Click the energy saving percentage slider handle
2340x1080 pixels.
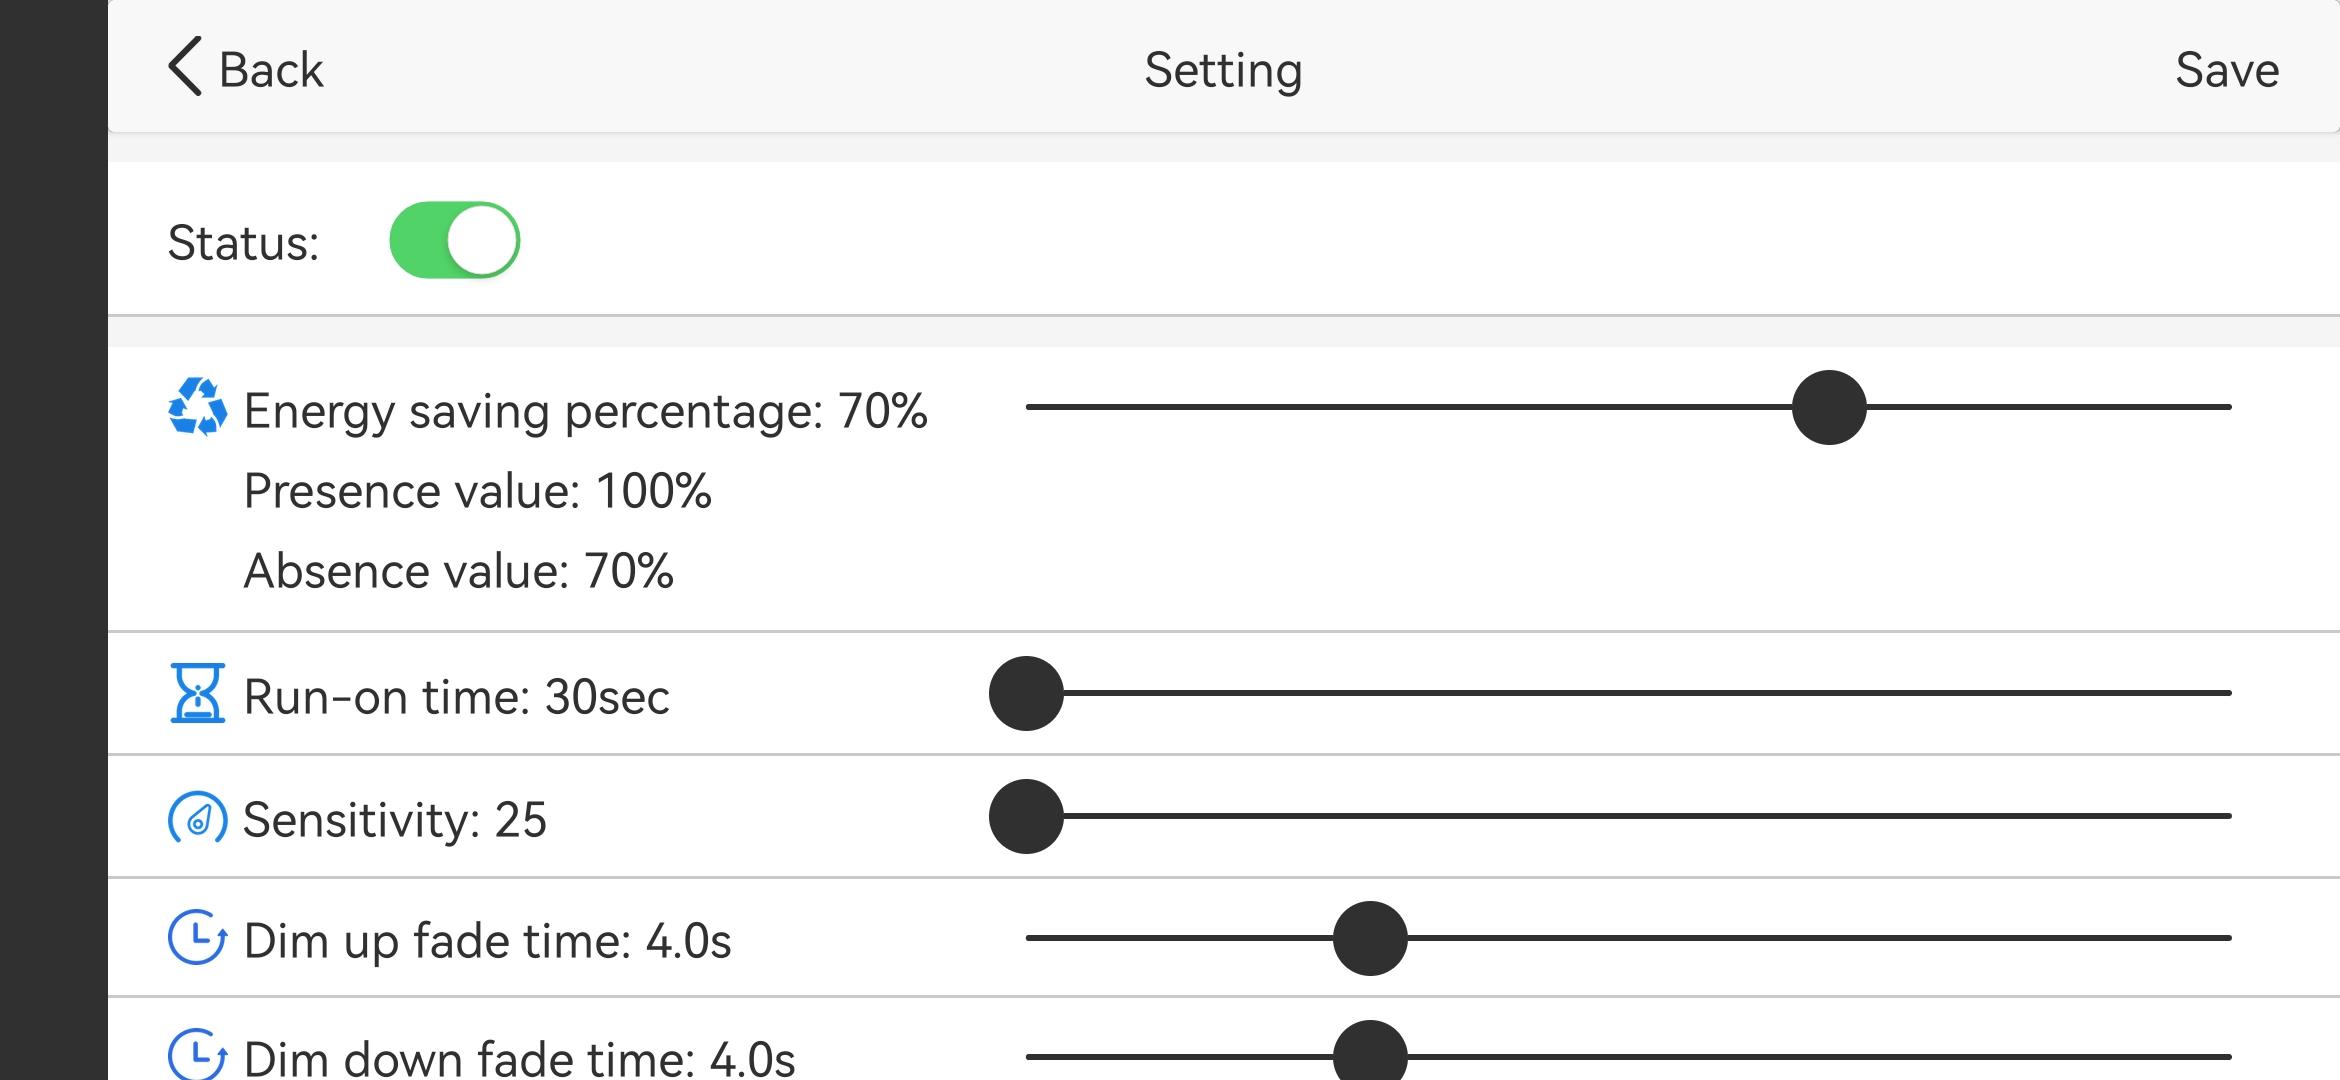[x=1829, y=407]
